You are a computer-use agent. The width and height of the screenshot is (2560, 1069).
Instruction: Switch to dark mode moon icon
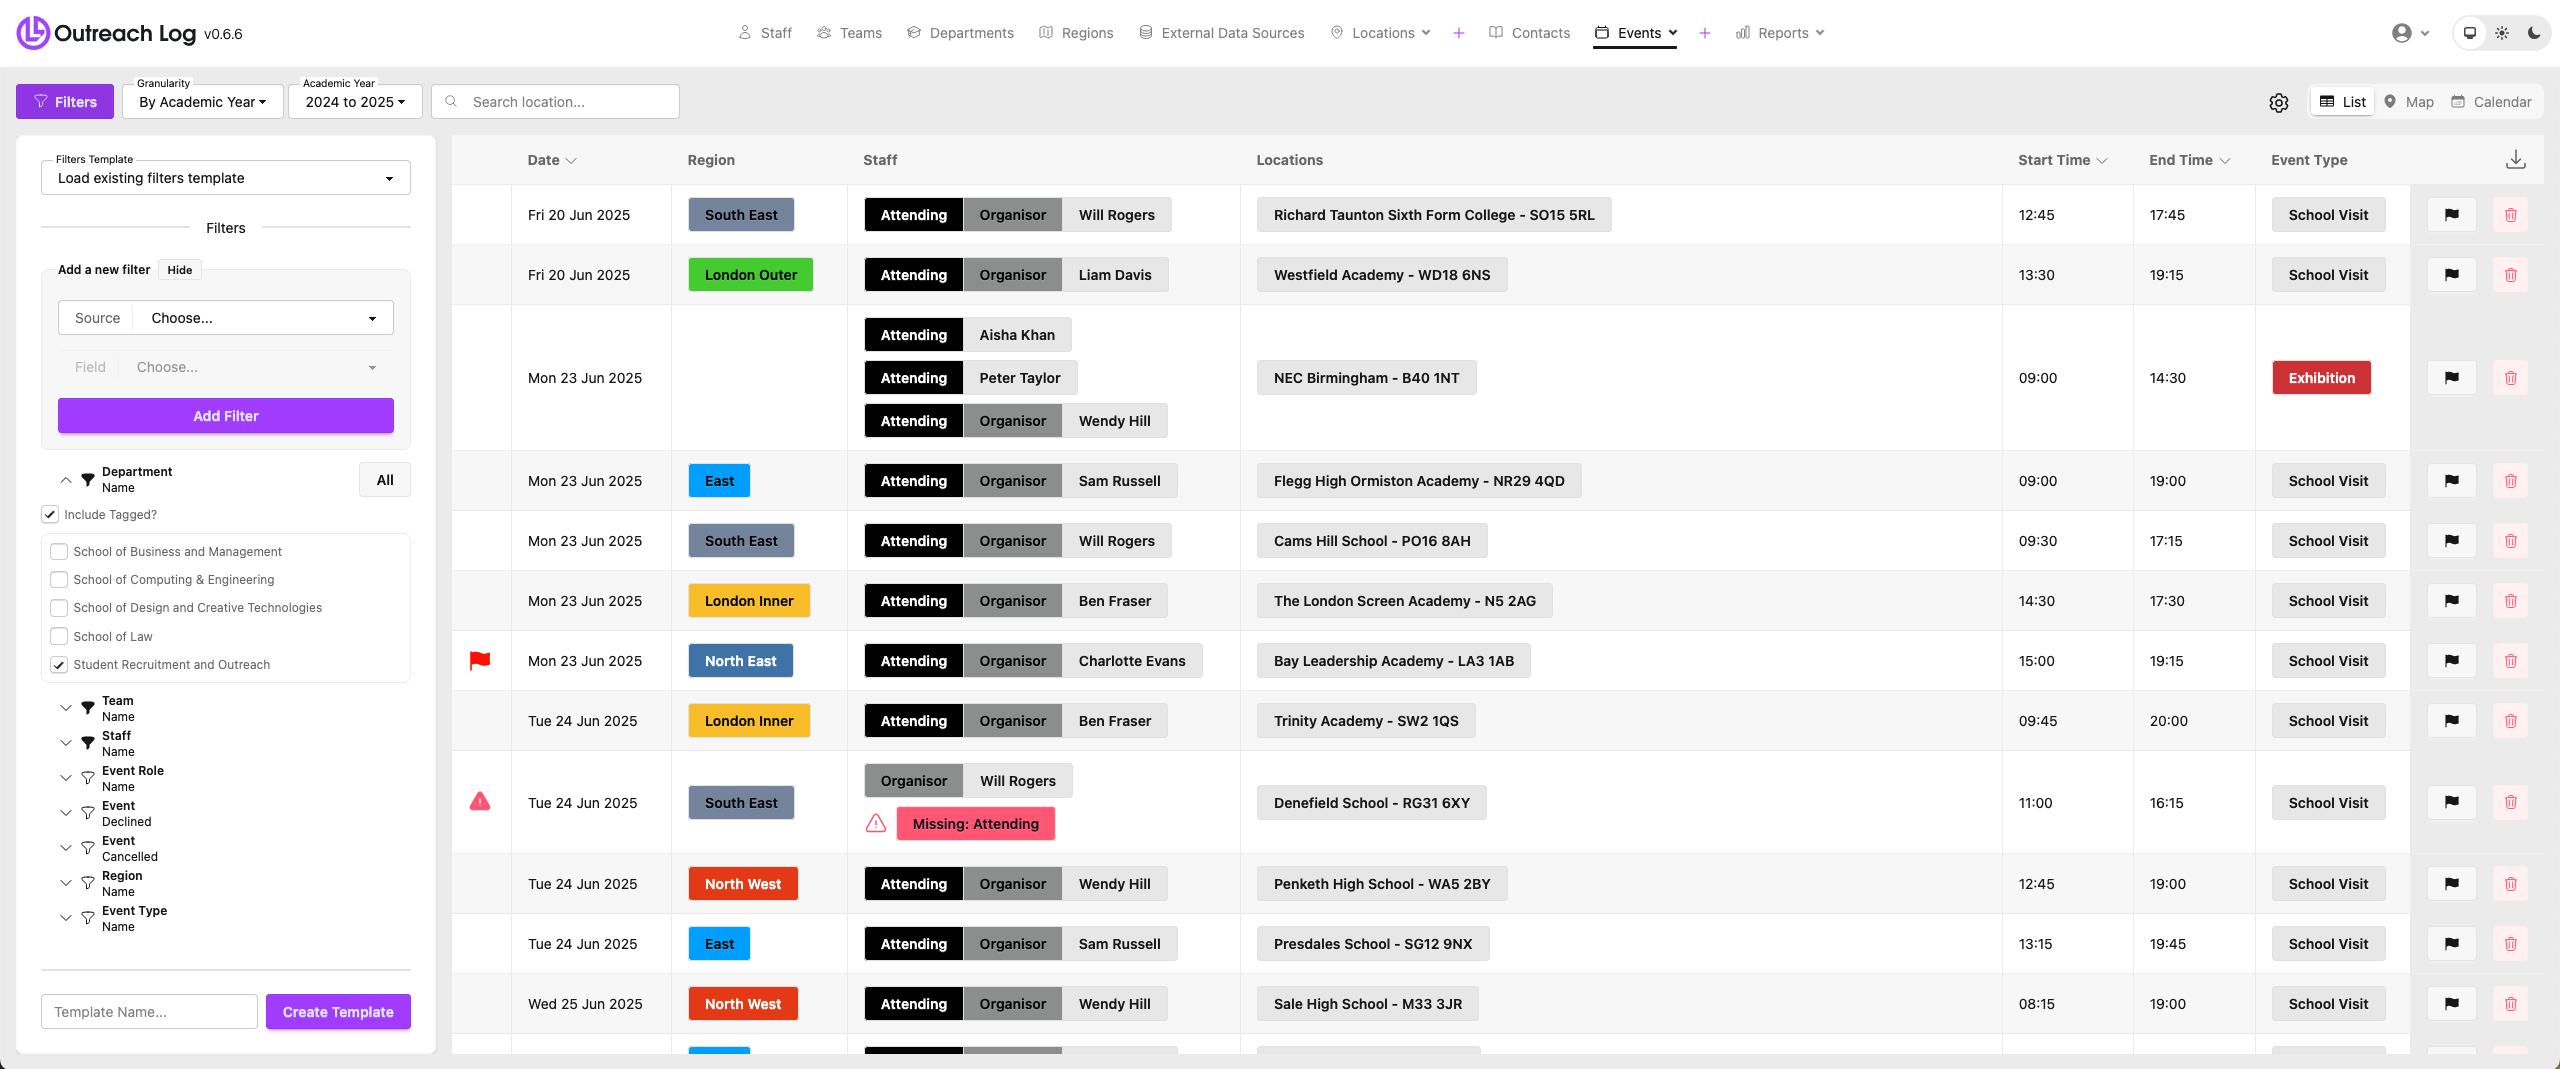click(x=2533, y=33)
